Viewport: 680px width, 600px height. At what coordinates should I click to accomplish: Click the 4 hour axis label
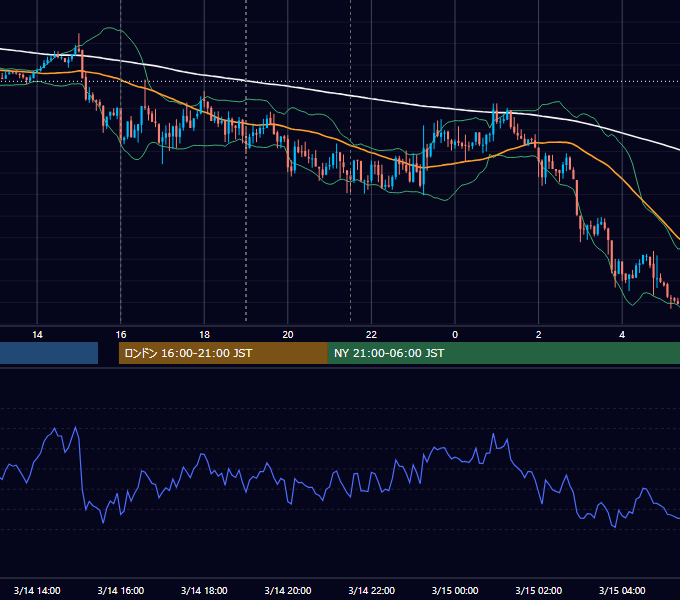point(622,334)
